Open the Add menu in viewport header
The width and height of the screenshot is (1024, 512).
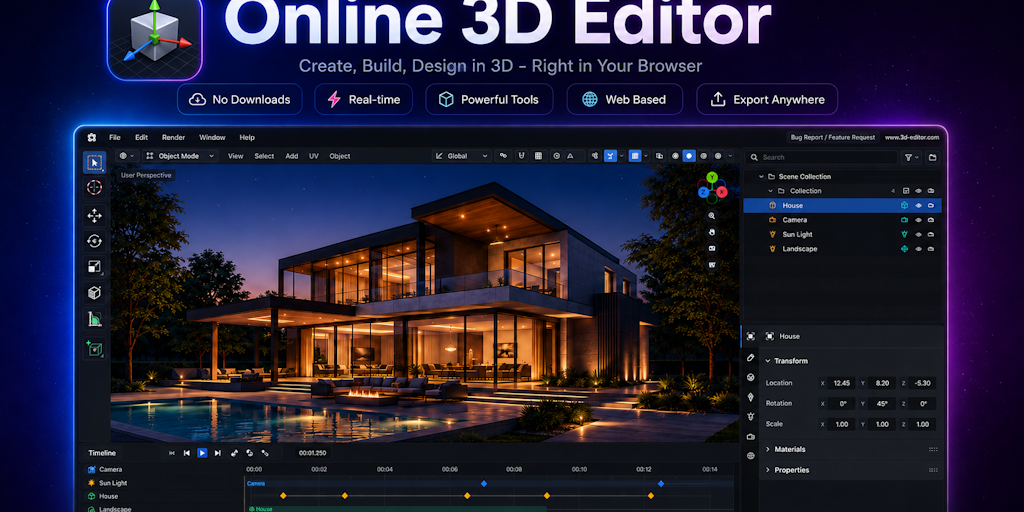(292, 156)
